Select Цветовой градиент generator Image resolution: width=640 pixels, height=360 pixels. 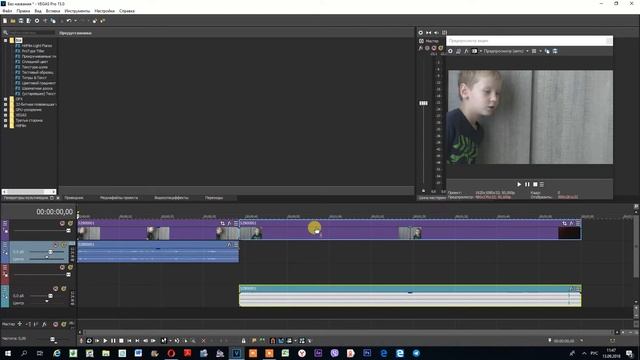(x=39, y=83)
